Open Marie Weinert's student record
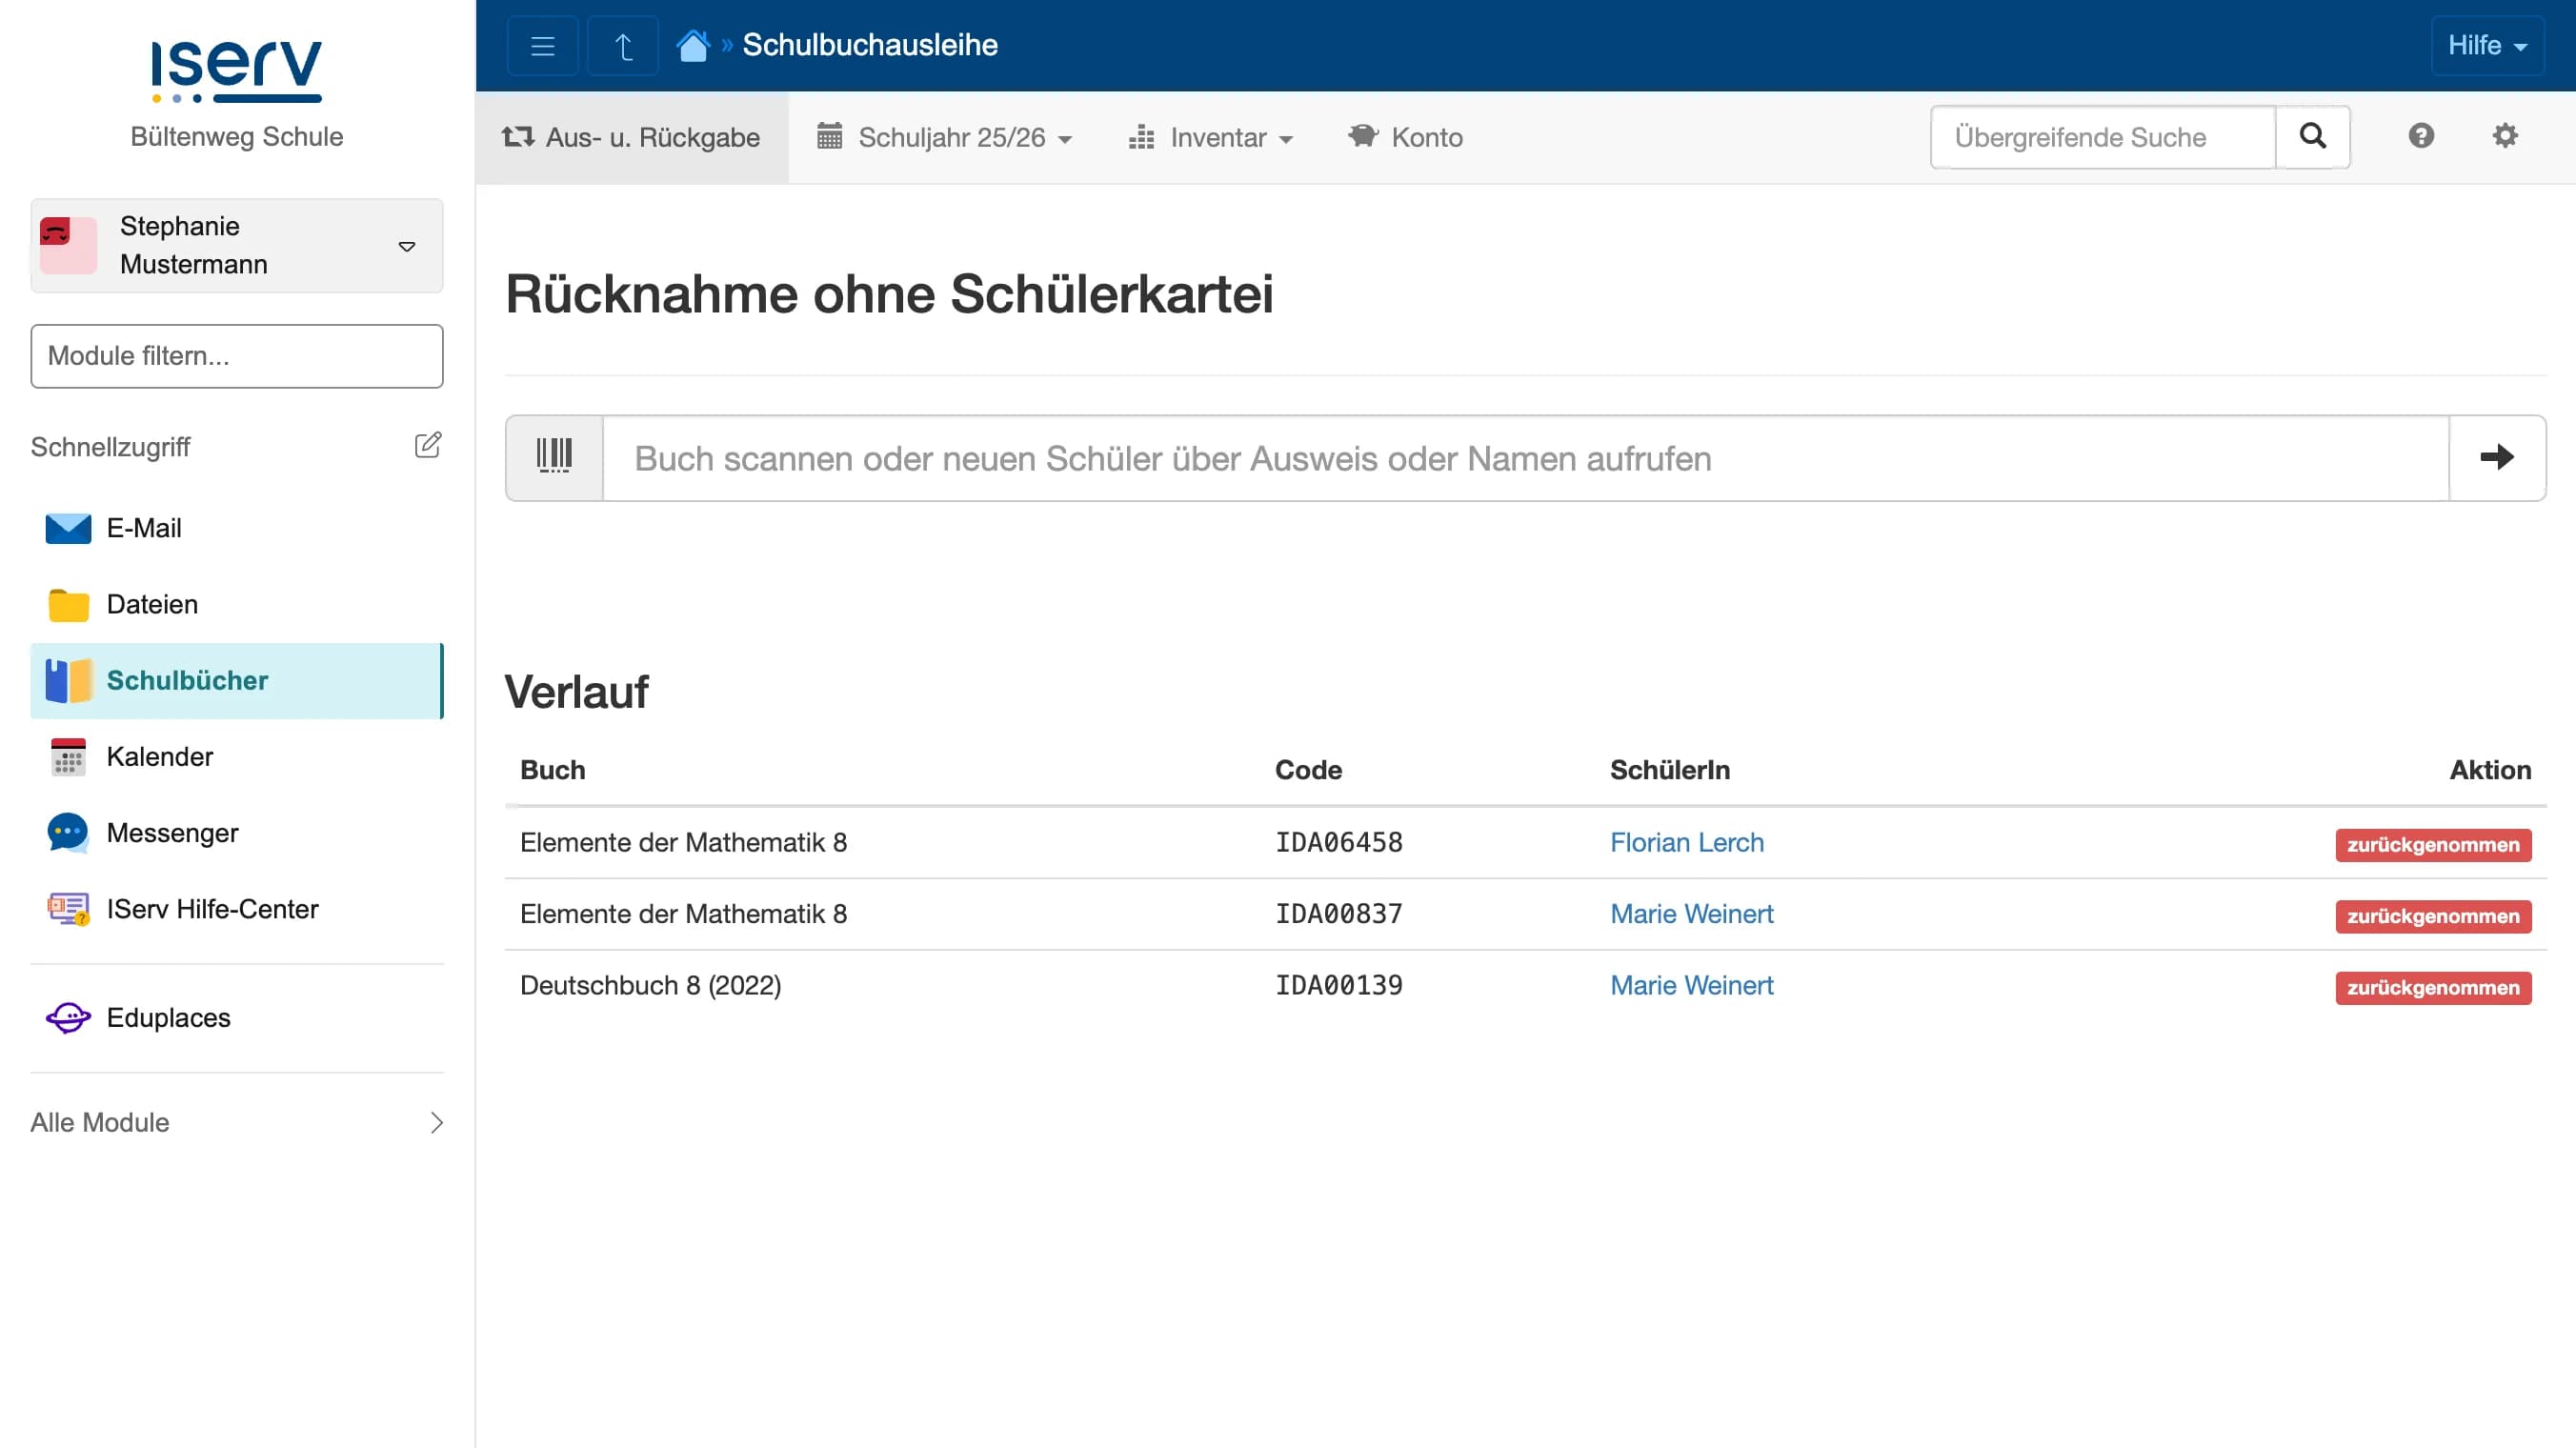This screenshot has width=2576, height=1448. (1691, 913)
